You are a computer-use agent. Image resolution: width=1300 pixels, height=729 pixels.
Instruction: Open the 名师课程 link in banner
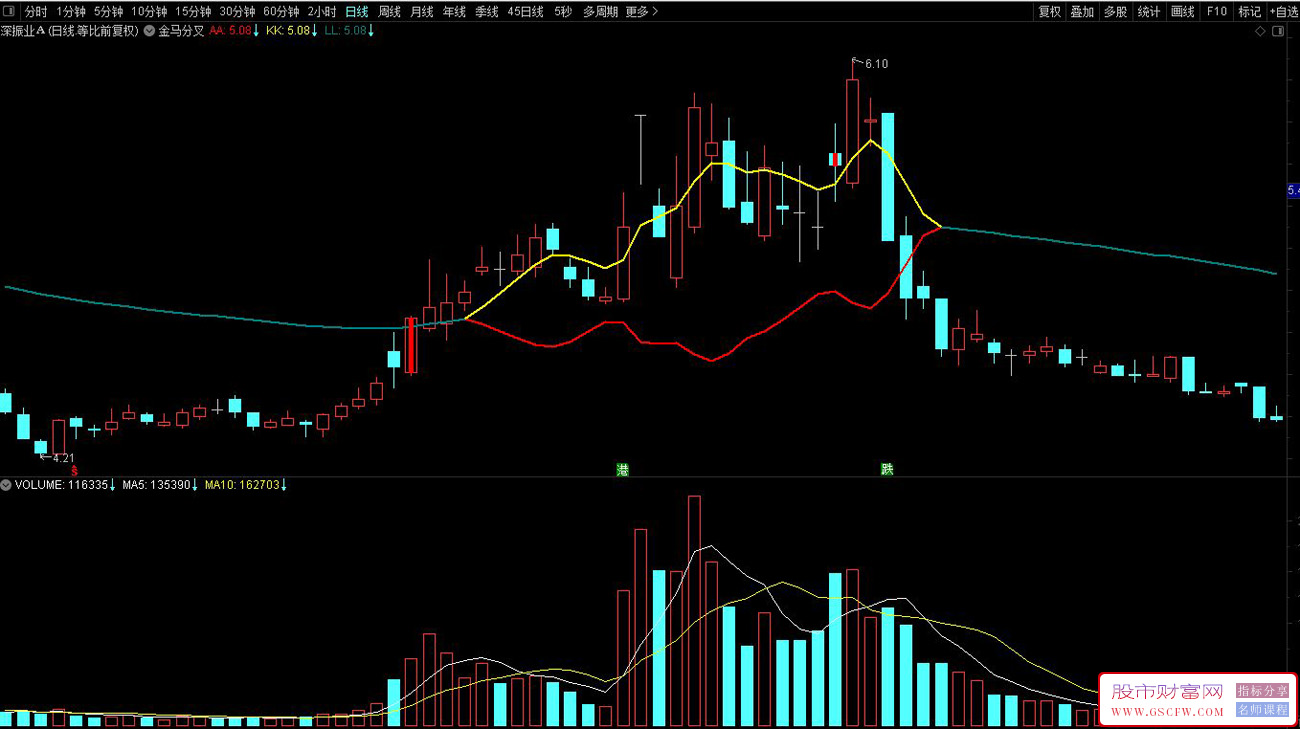(x=1263, y=709)
